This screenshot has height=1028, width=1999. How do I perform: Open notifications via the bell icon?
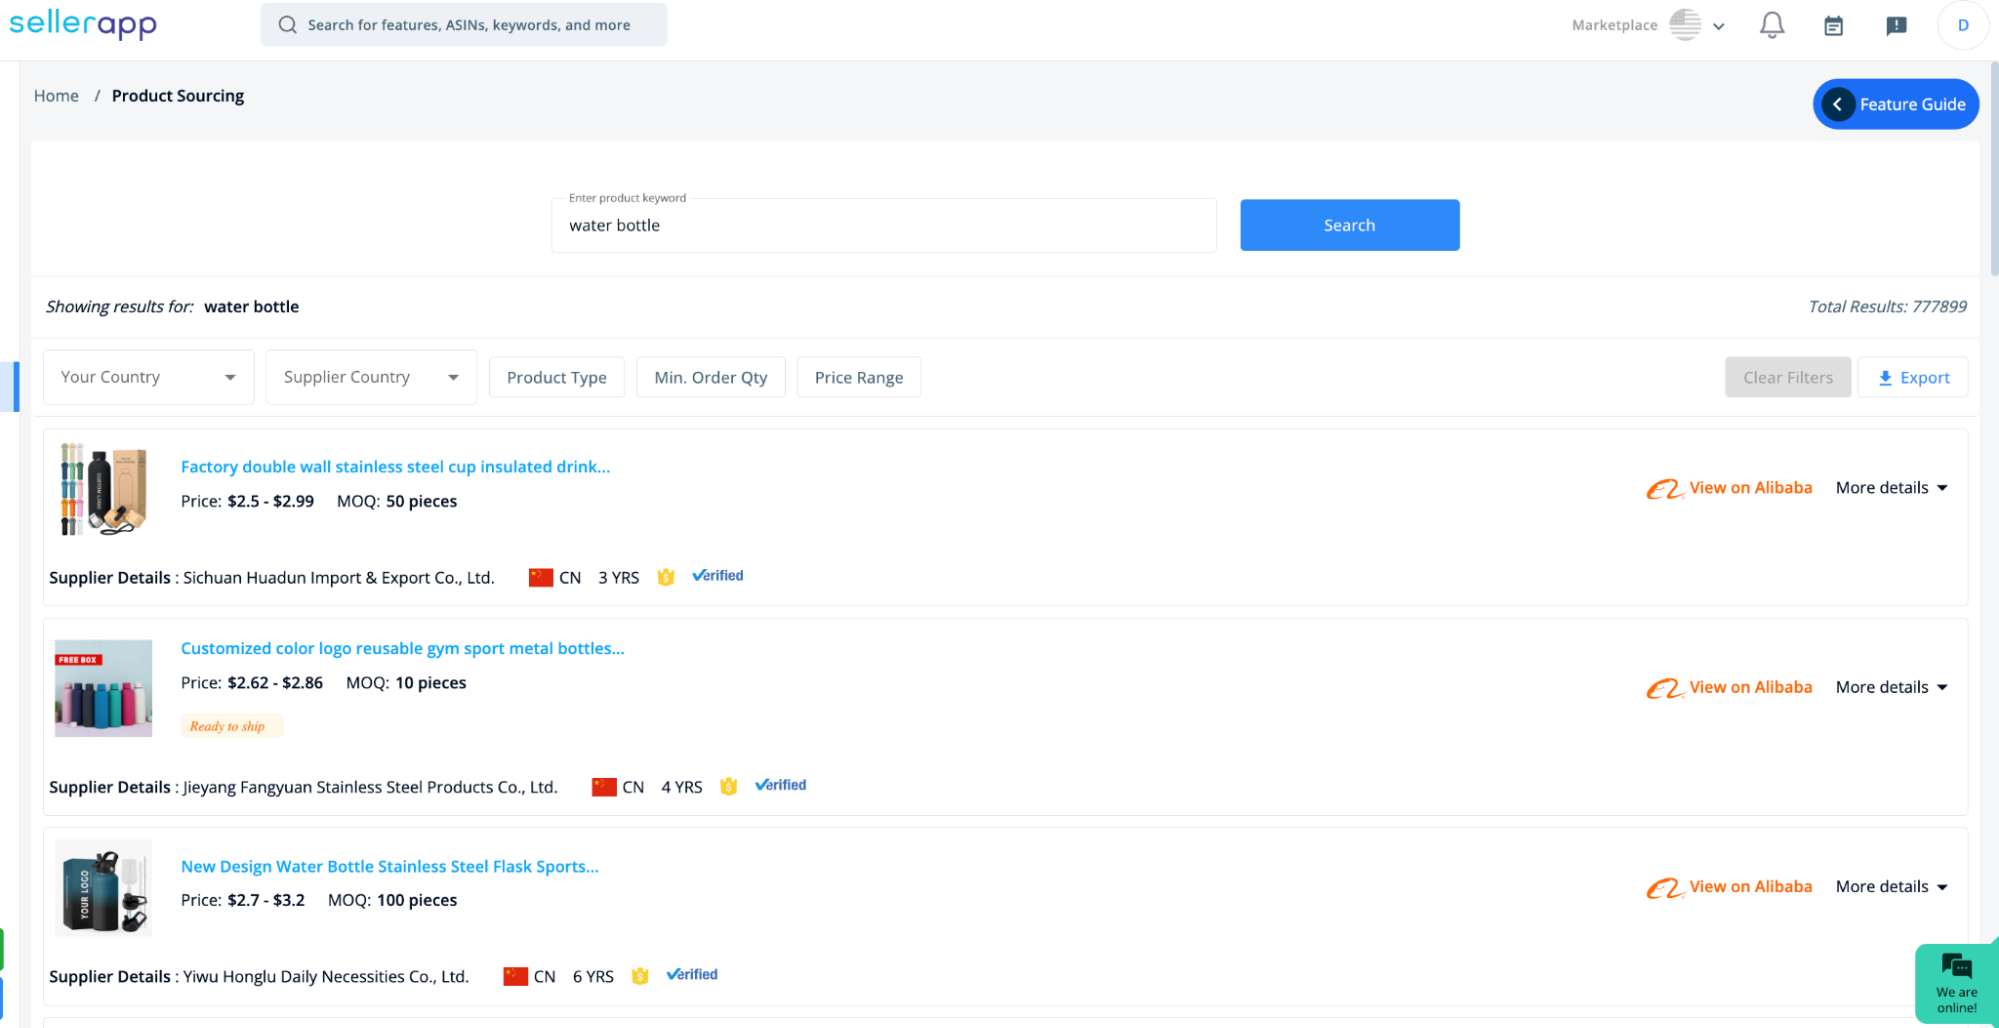pyautogui.click(x=1771, y=25)
